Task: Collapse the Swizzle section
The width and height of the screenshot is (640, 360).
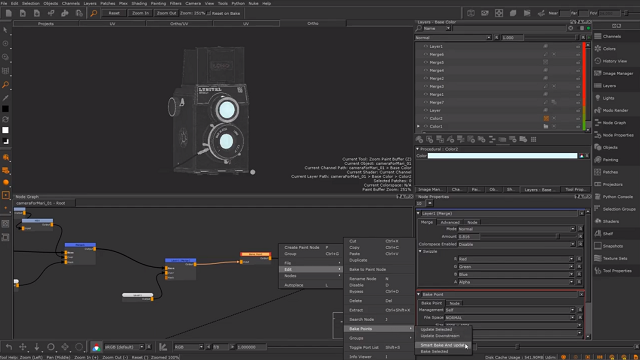Action: coord(420,251)
